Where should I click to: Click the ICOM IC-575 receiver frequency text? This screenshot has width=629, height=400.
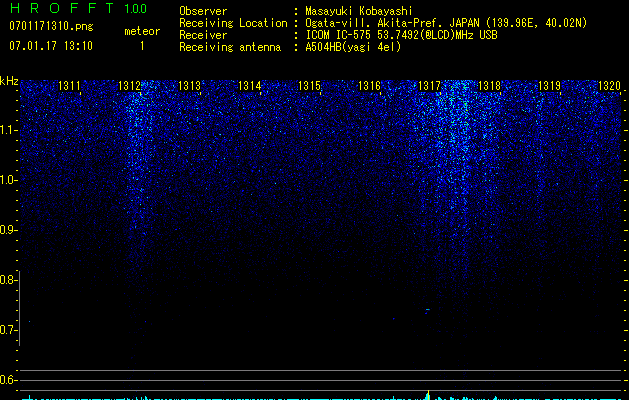(x=401, y=35)
